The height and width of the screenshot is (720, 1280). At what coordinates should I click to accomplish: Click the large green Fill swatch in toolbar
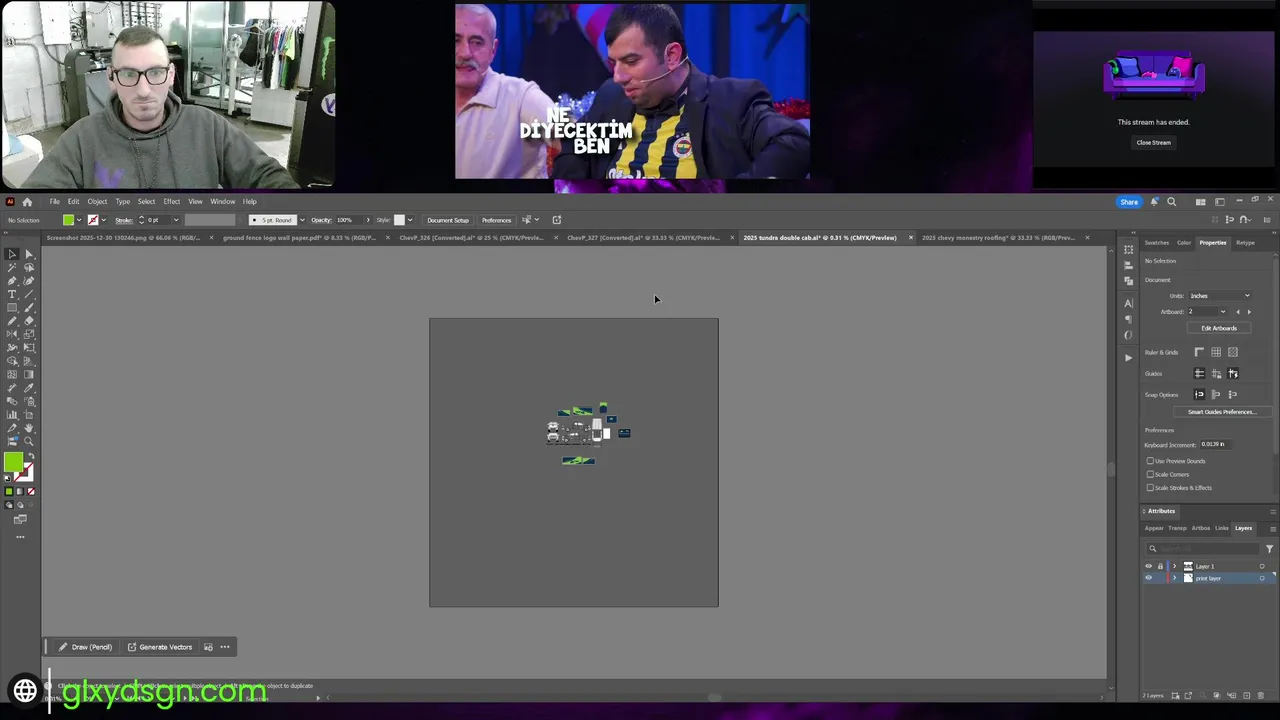[x=14, y=463]
